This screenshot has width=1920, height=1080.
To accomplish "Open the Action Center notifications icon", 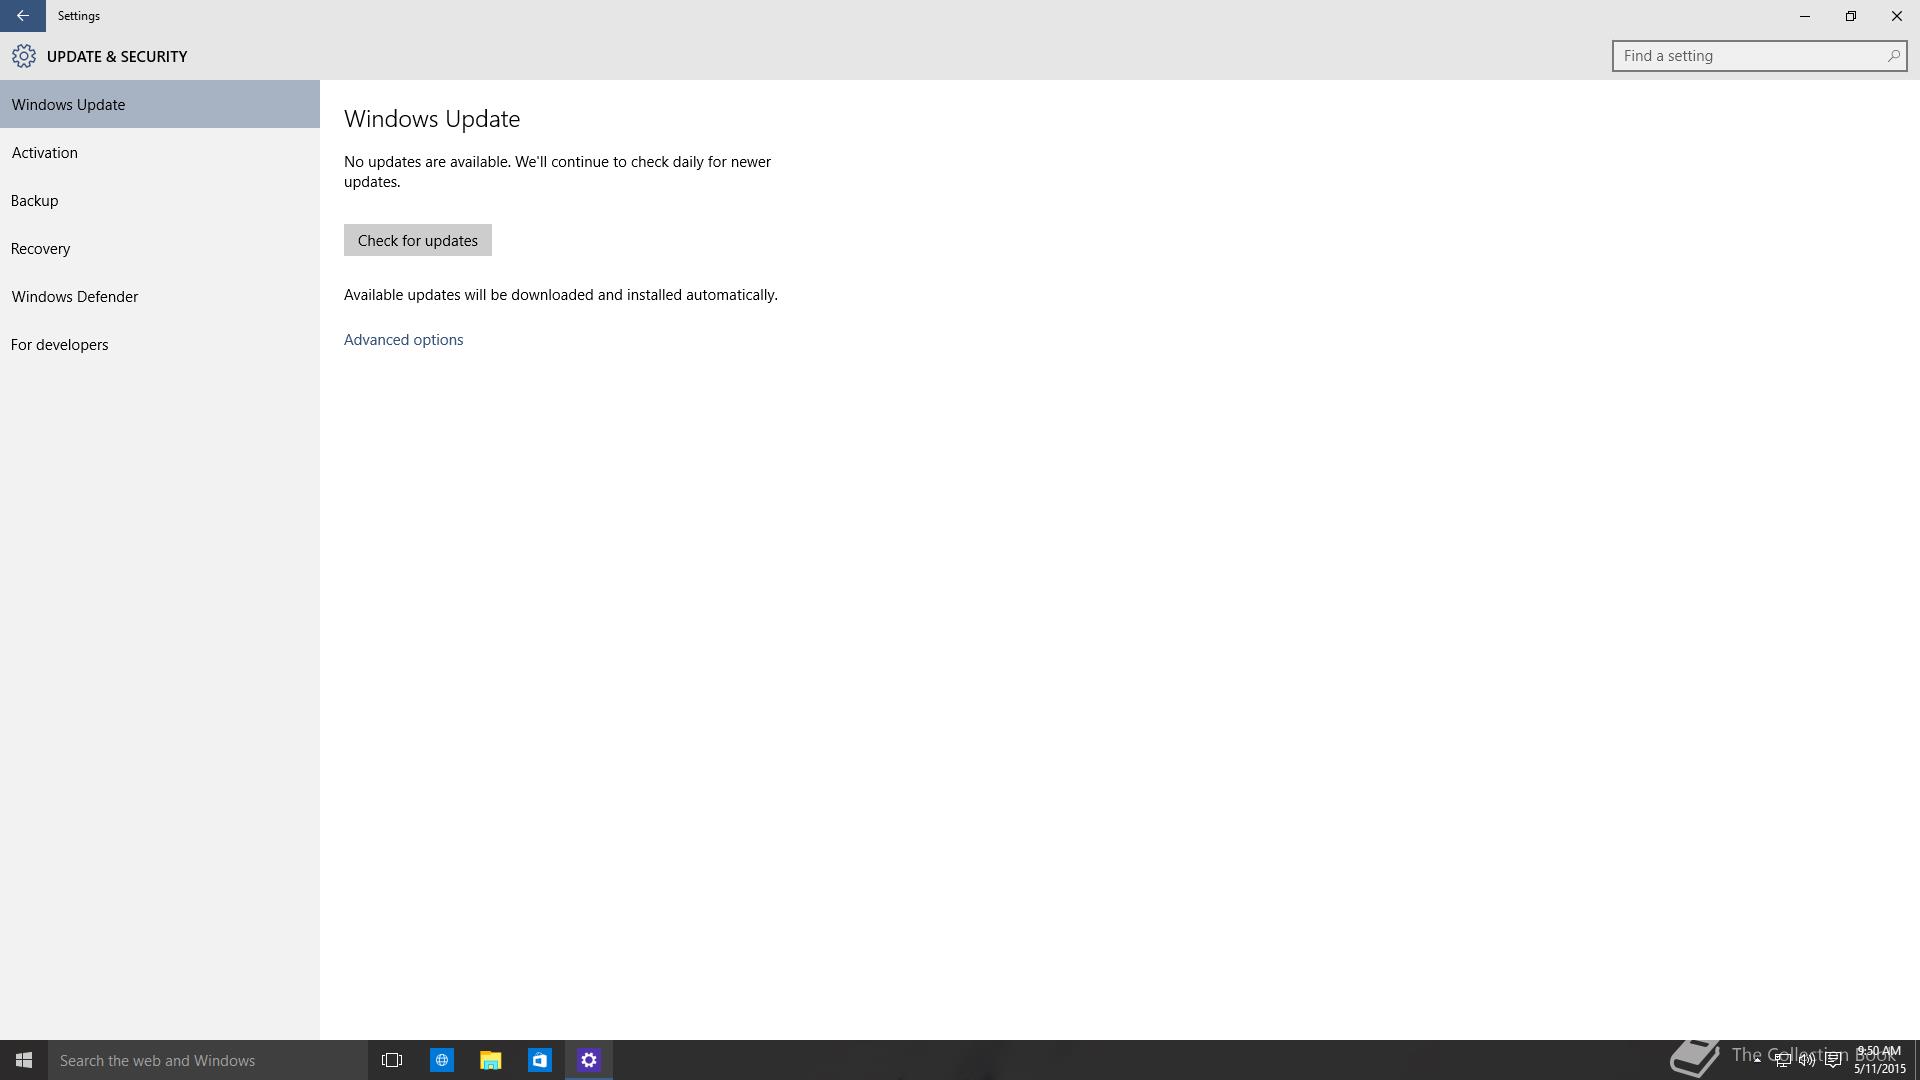I will pos(1833,1061).
